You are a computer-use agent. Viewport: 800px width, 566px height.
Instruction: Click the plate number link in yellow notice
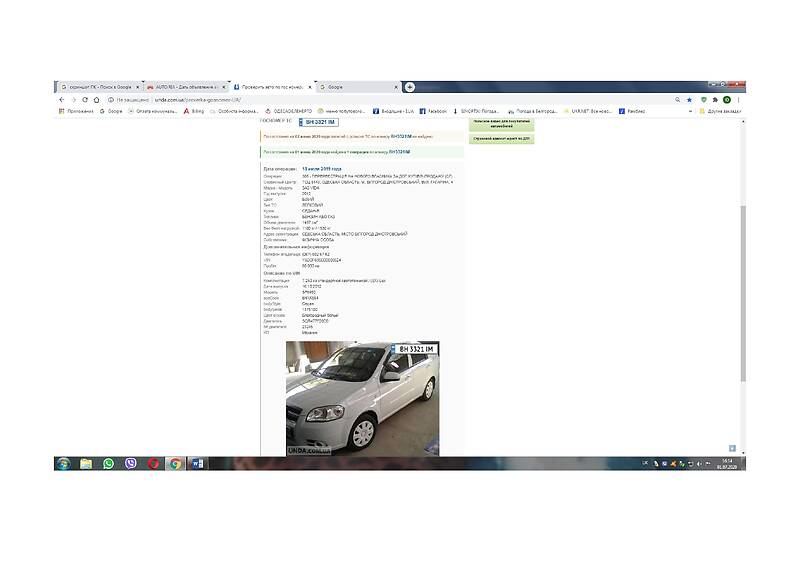coord(401,136)
